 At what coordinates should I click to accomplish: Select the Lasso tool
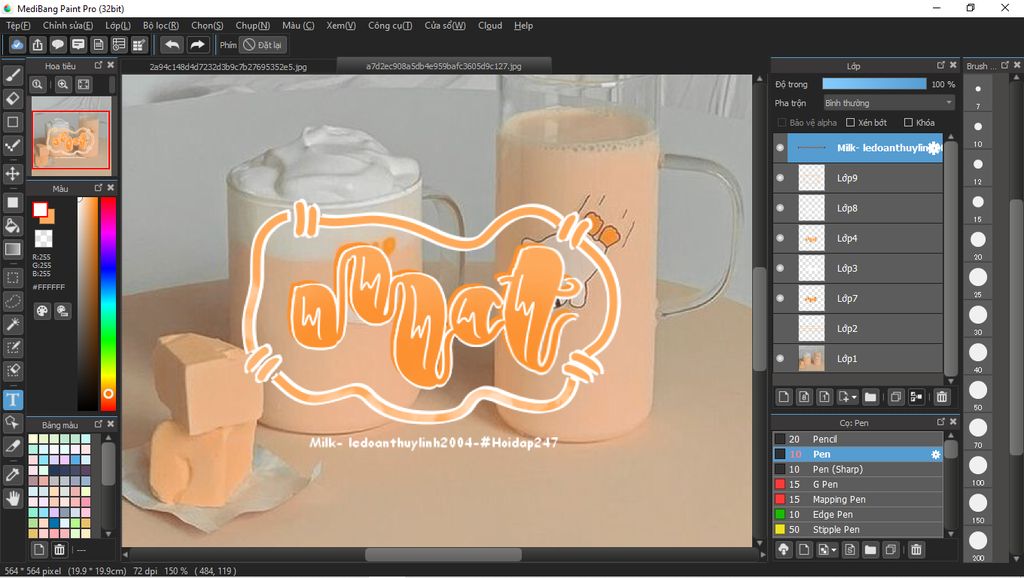[x=12, y=301]
